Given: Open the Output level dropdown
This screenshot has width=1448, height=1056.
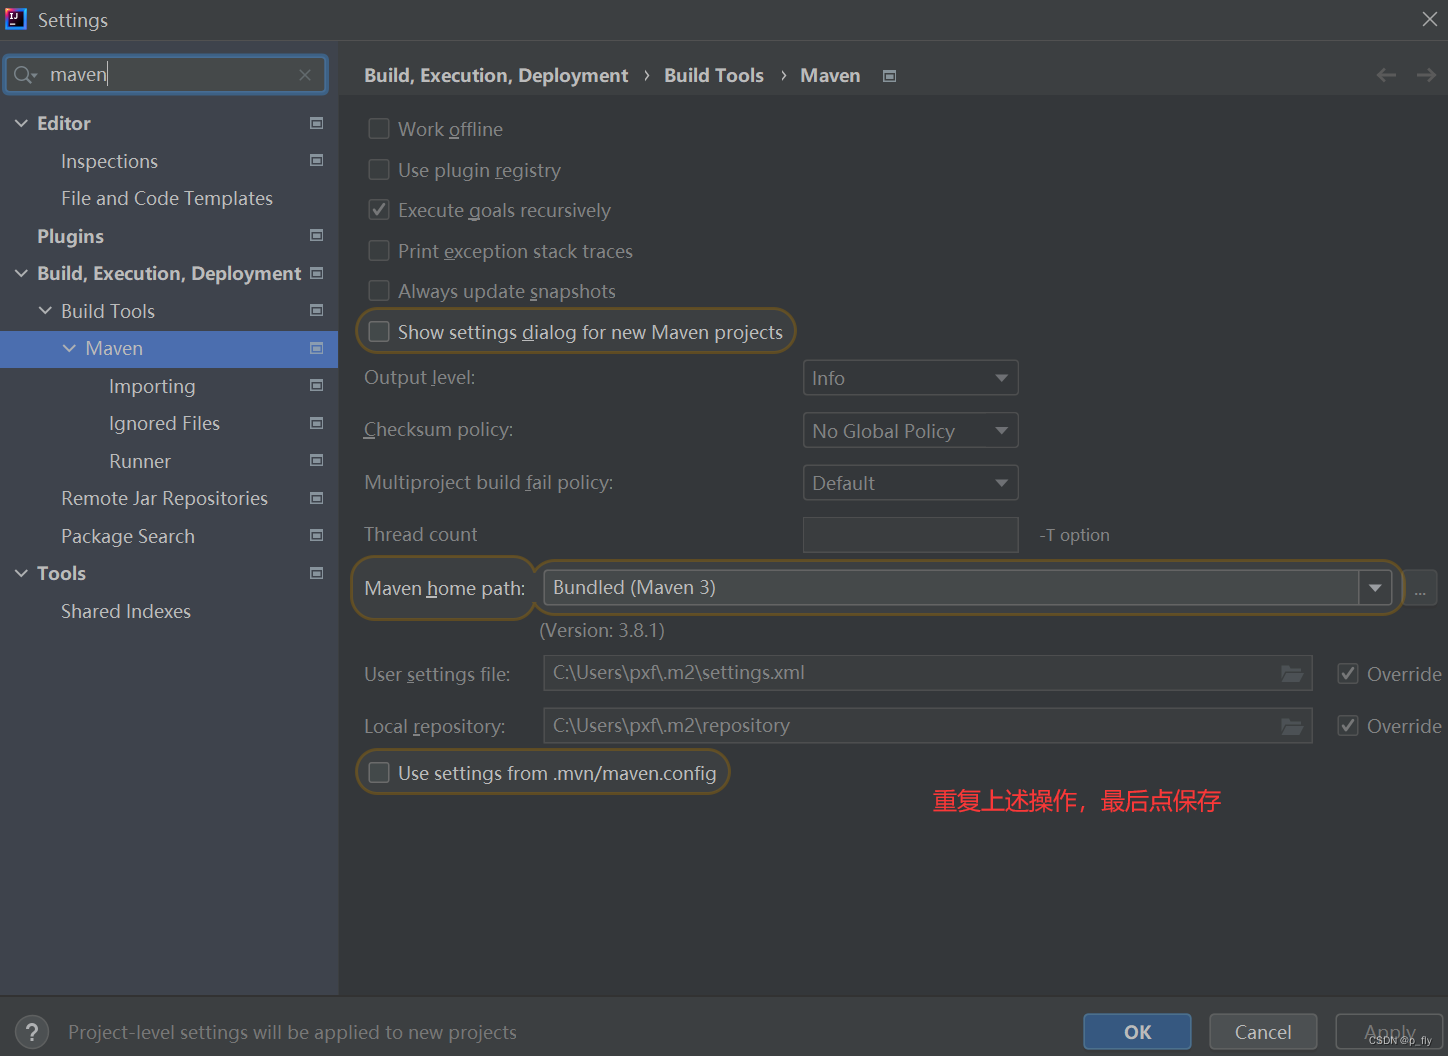Looking at the screenshot, I should click(x=910, y=378).
